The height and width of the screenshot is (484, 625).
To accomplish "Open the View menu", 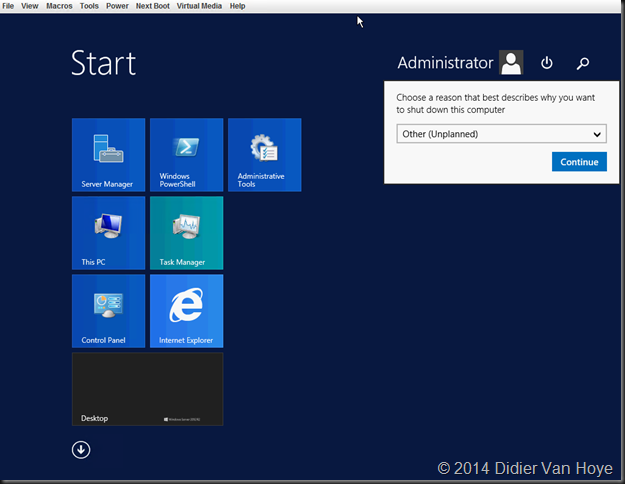I will click(x=29, y=6).
